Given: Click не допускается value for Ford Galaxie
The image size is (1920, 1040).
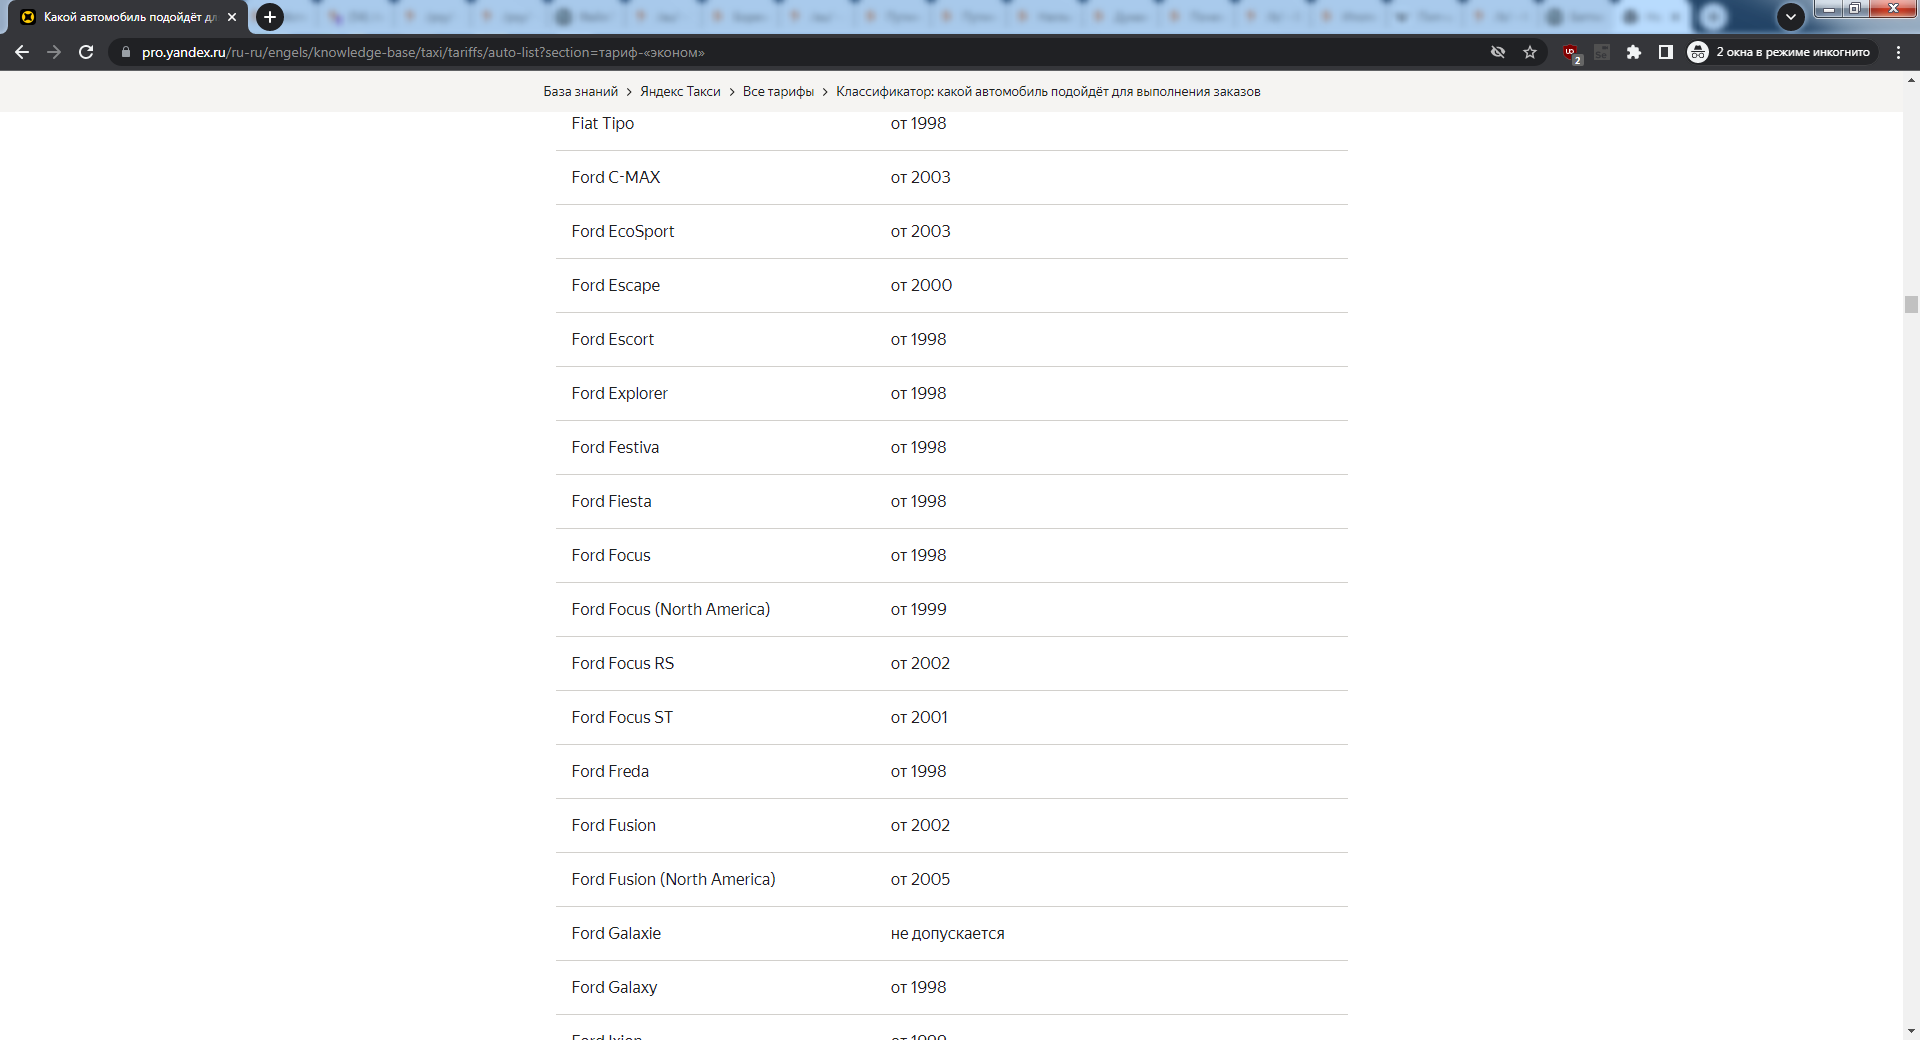Looking at the screenshot, I should (948, 934).
